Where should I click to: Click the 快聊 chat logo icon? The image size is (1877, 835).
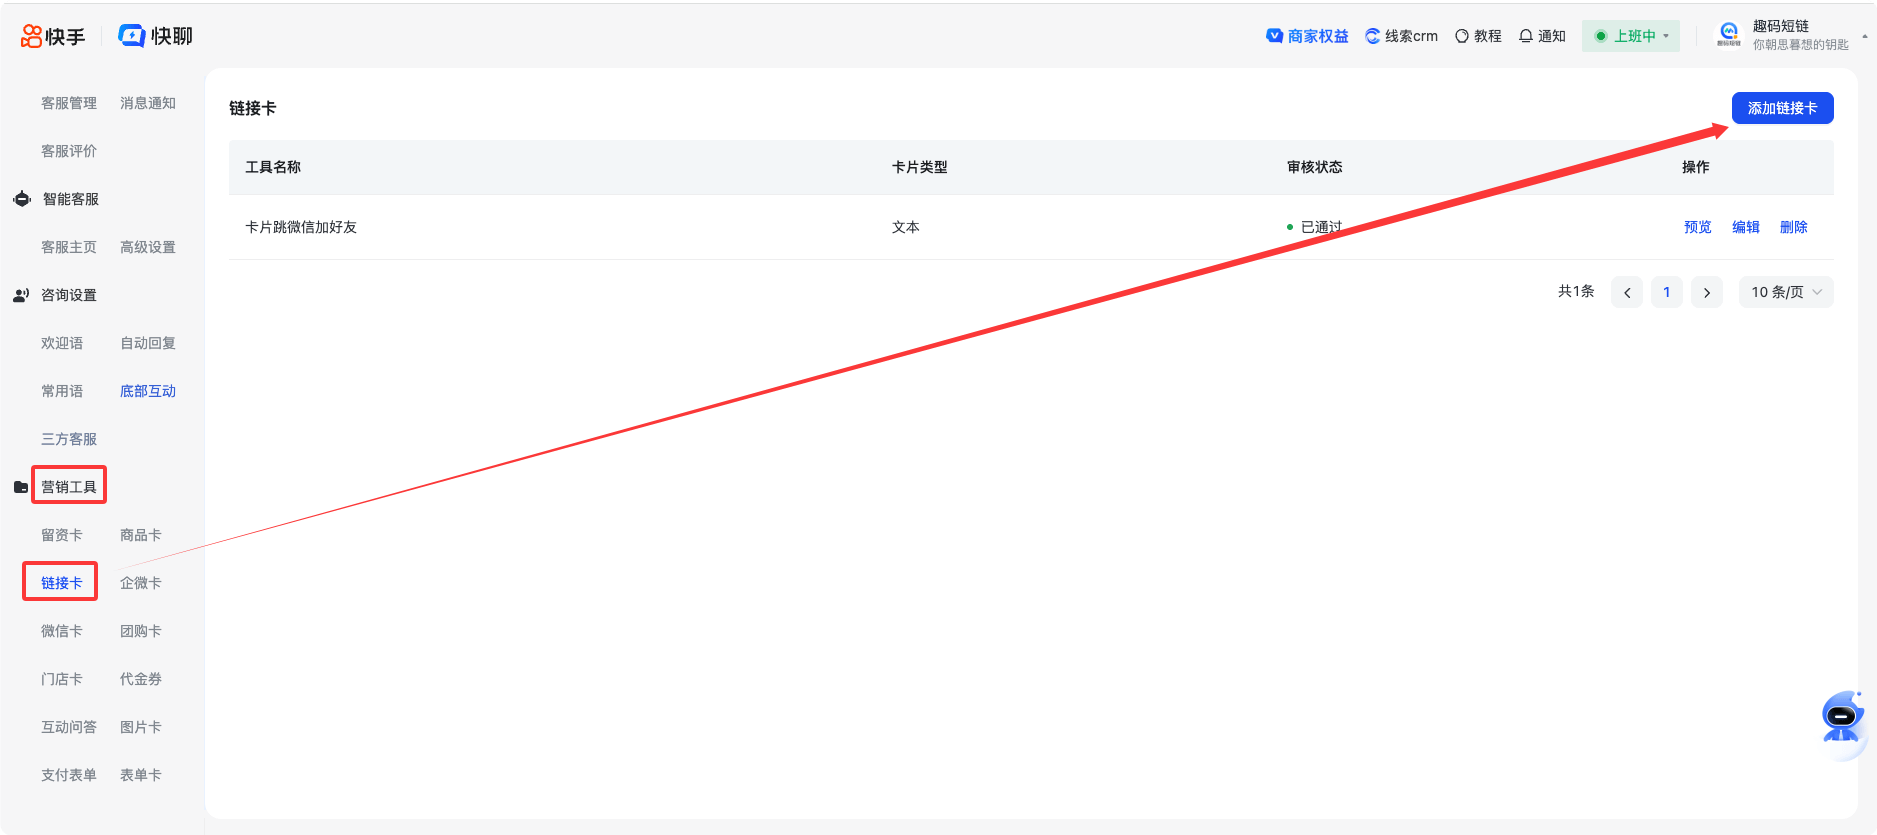[132, 36]
